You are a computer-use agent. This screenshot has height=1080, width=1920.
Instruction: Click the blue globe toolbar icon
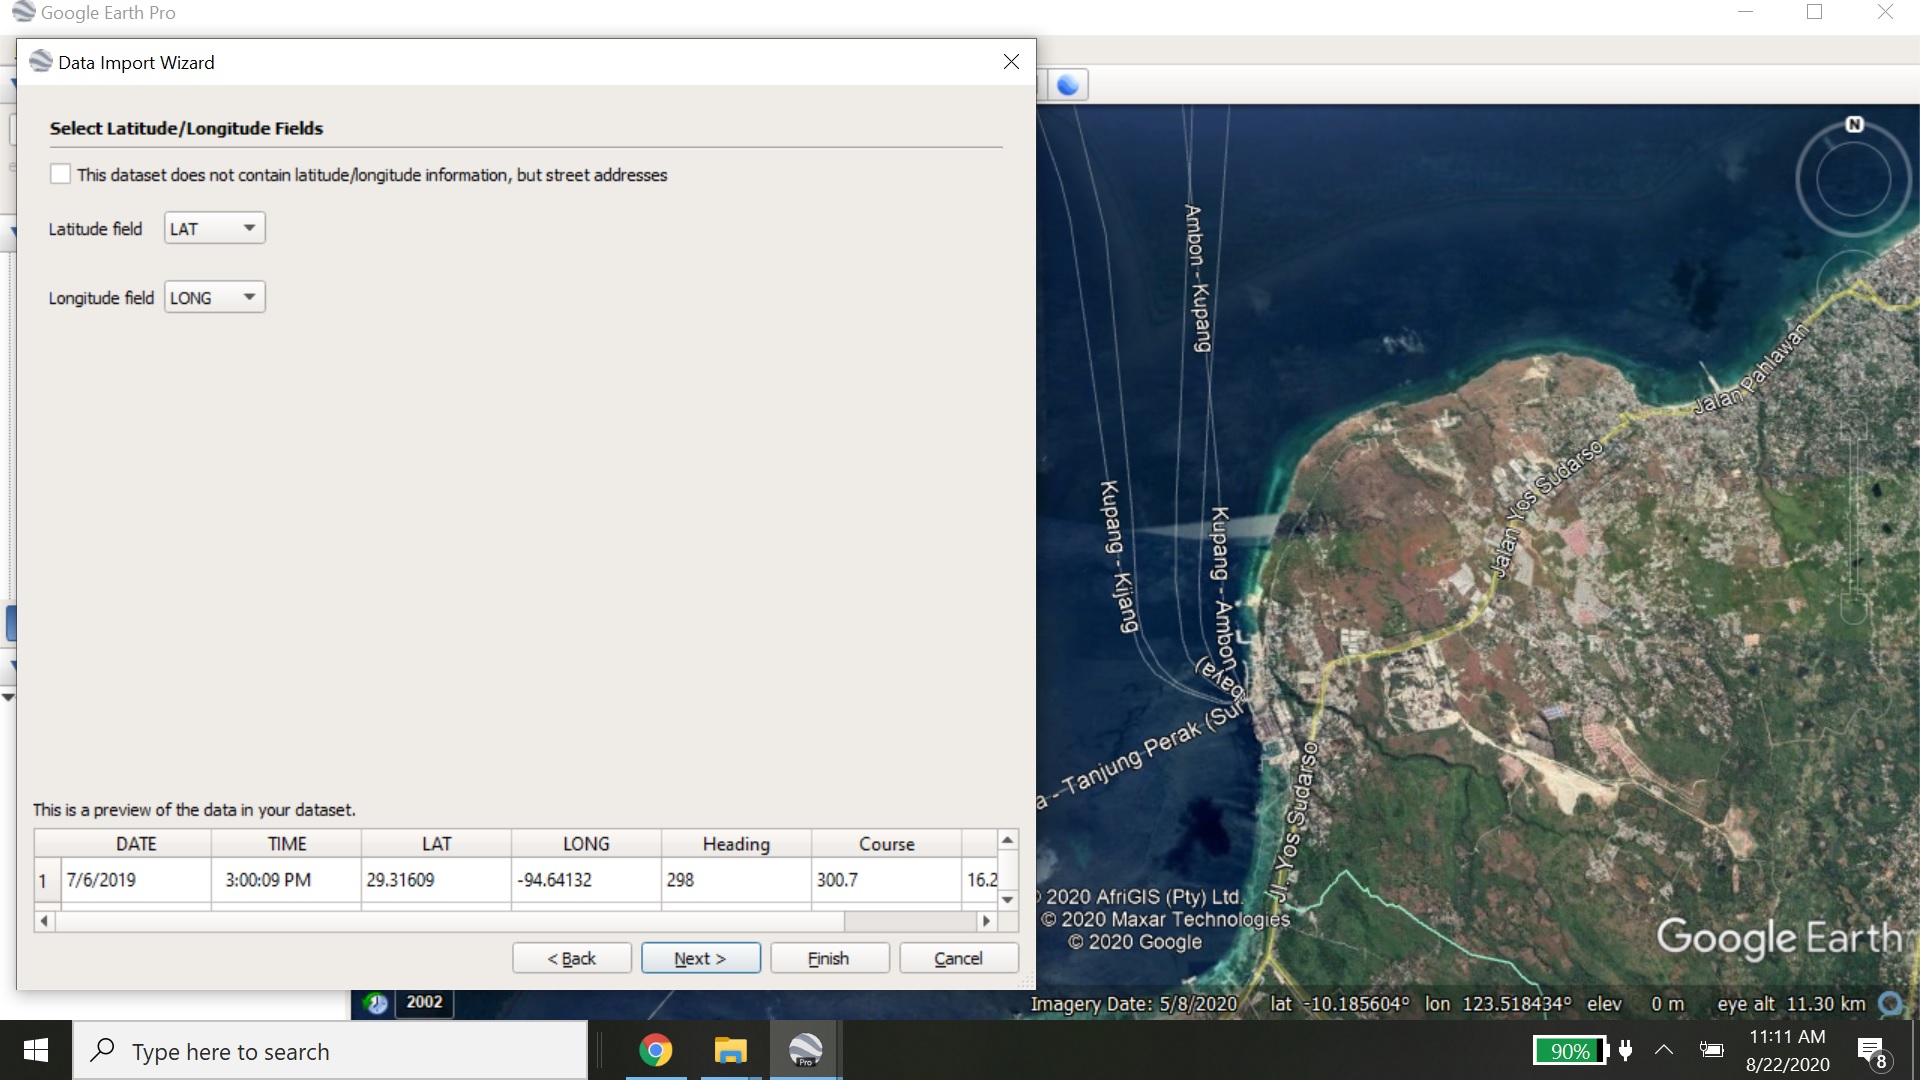[x=1067, y=85]
